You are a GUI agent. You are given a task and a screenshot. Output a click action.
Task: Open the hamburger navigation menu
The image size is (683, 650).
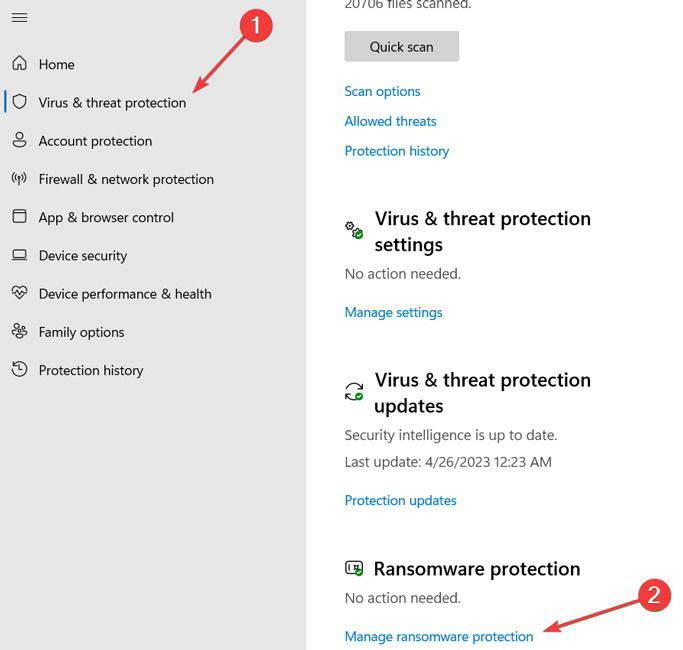pos(20,18)
